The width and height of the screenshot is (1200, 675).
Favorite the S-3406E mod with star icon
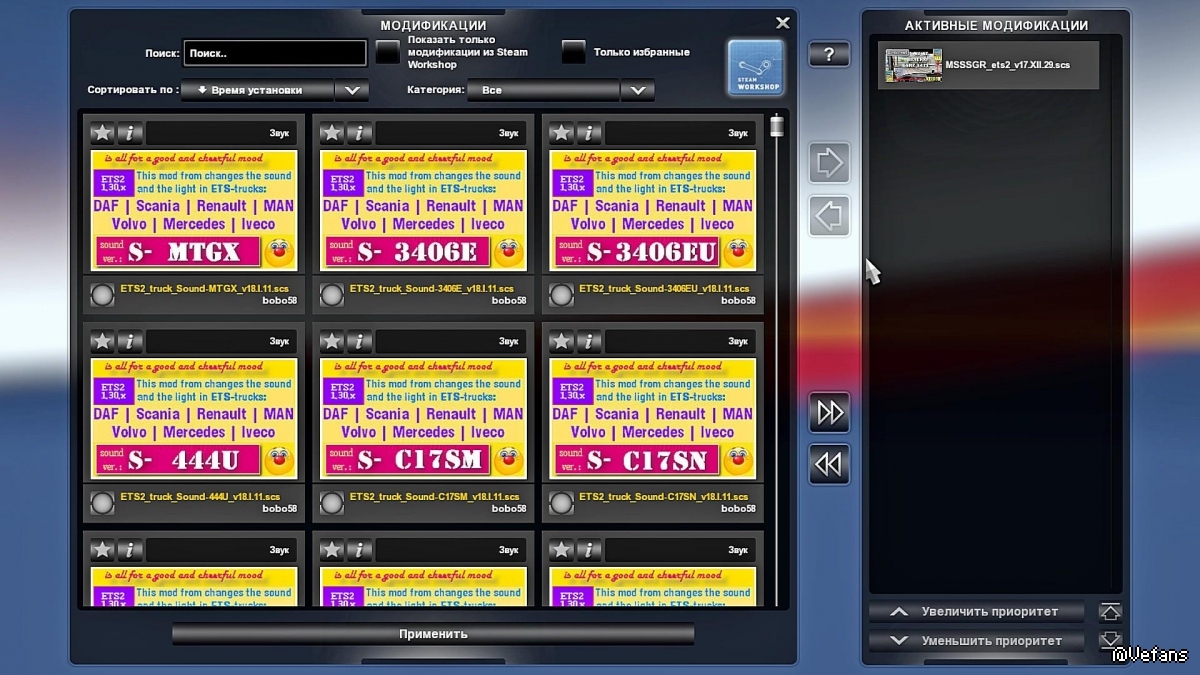[x=332, y=133]
